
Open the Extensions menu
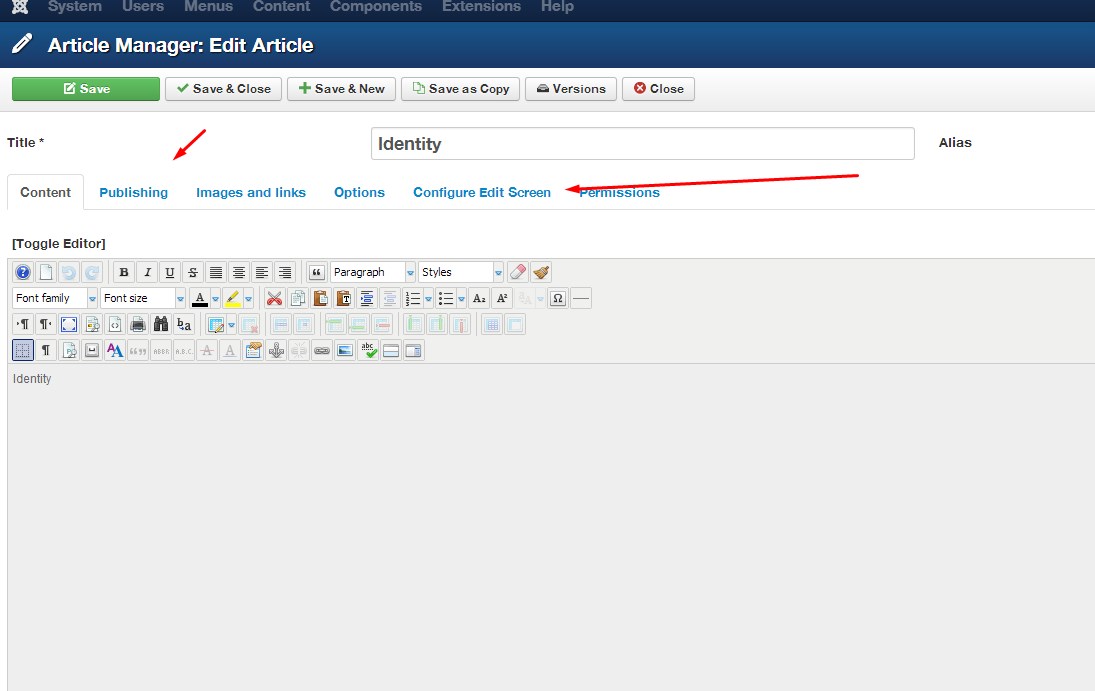pos(481,7)
